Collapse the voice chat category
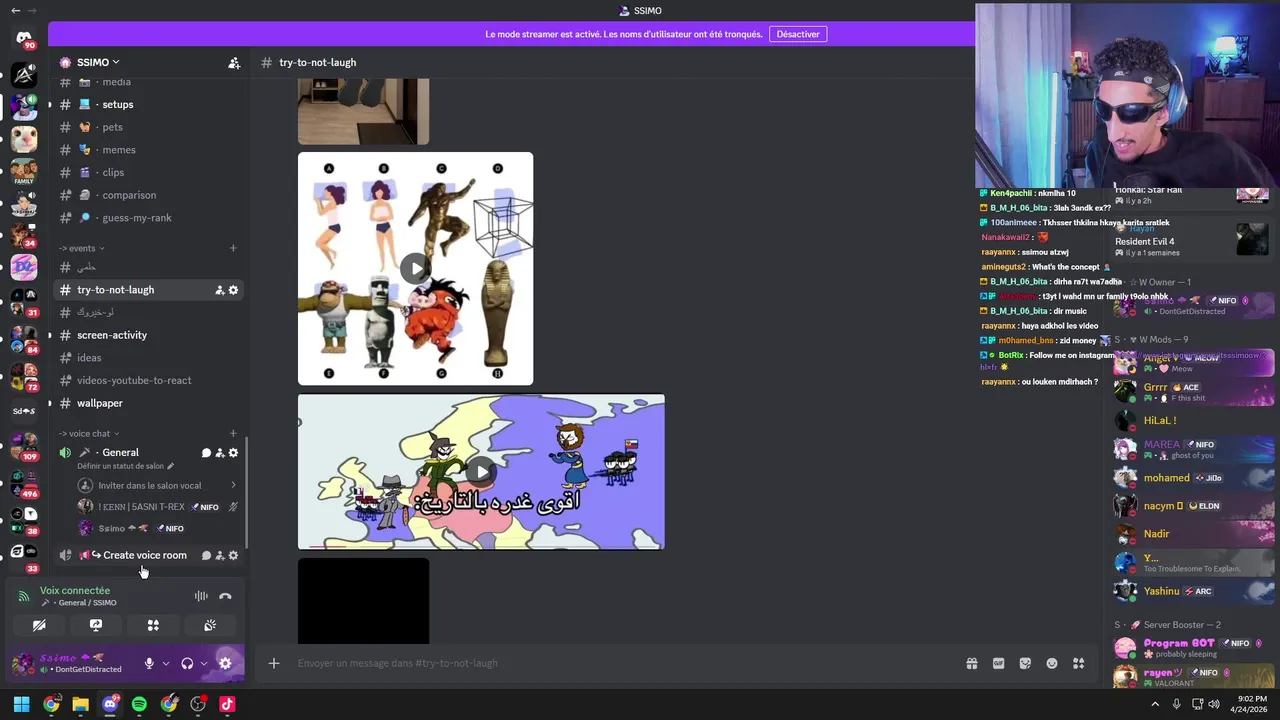 (88, 434)
